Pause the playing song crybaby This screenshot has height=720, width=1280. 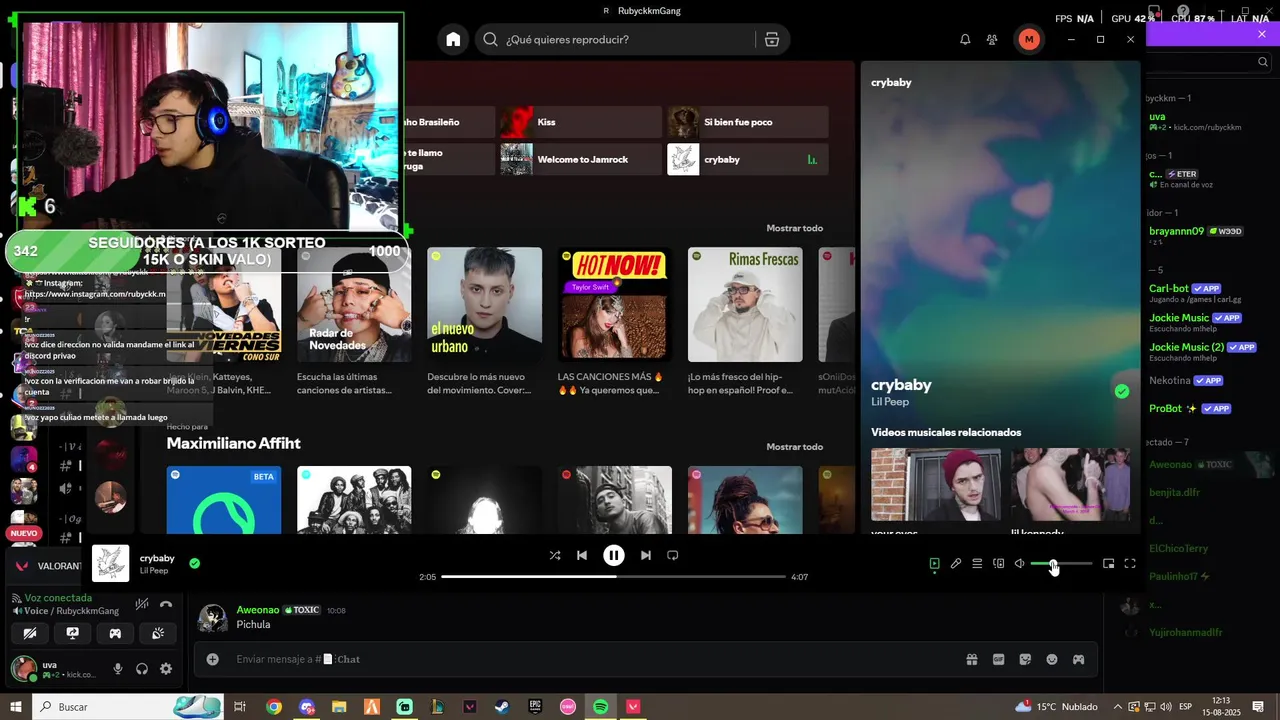614,555
